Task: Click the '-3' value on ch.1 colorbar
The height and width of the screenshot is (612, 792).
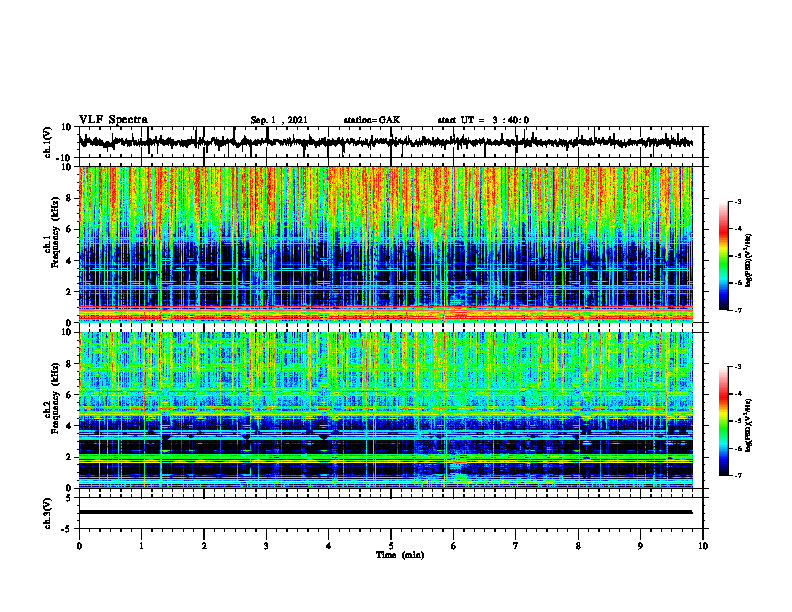Action: point(737,201)
